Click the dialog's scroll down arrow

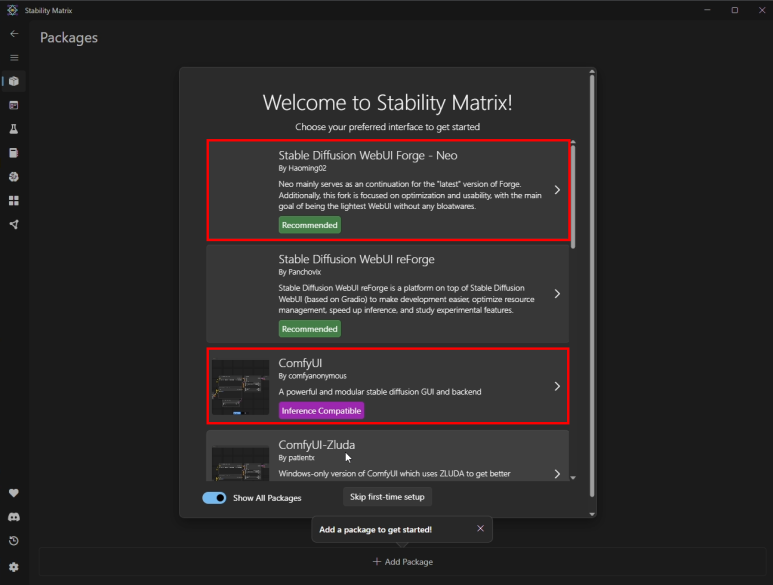592,514
